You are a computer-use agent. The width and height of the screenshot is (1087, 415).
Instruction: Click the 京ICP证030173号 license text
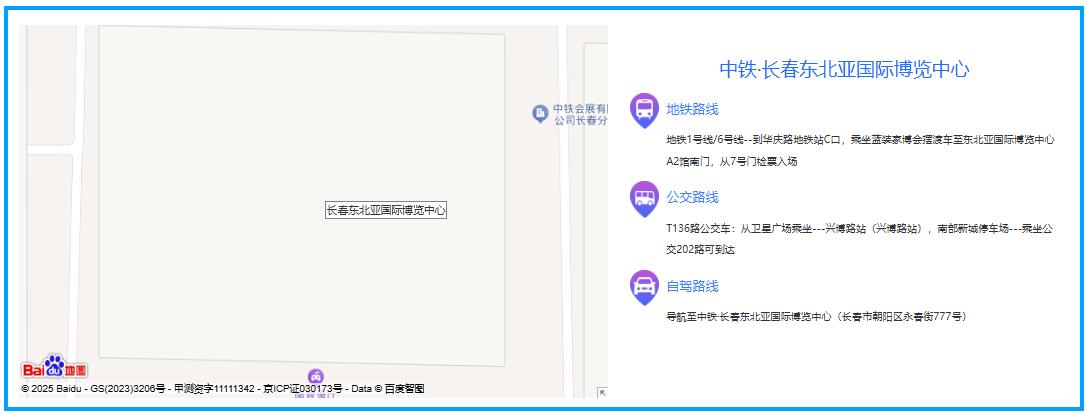tap(301, 388)
